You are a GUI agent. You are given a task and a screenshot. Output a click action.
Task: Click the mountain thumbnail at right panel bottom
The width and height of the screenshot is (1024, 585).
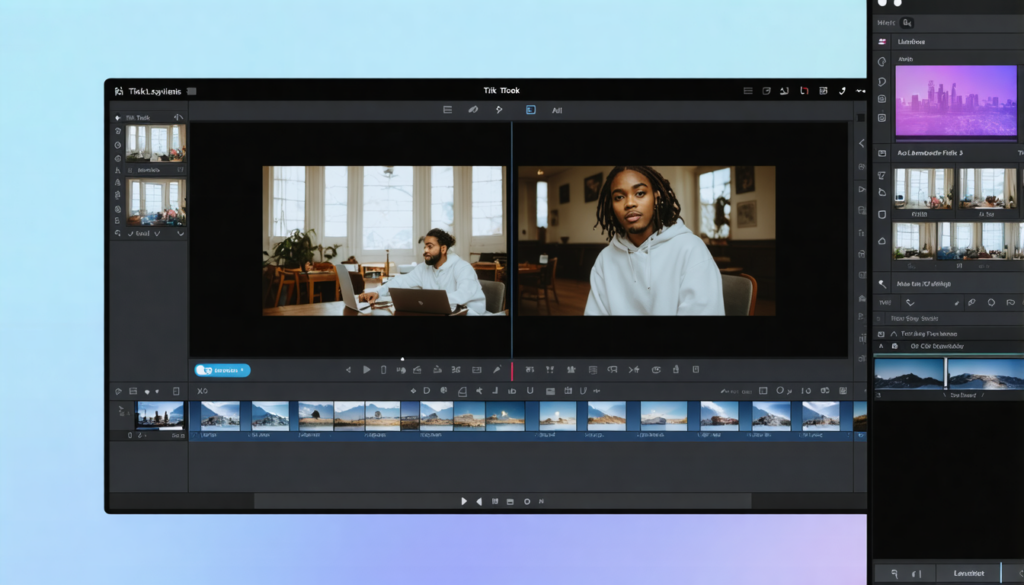(x=909, y=373)
